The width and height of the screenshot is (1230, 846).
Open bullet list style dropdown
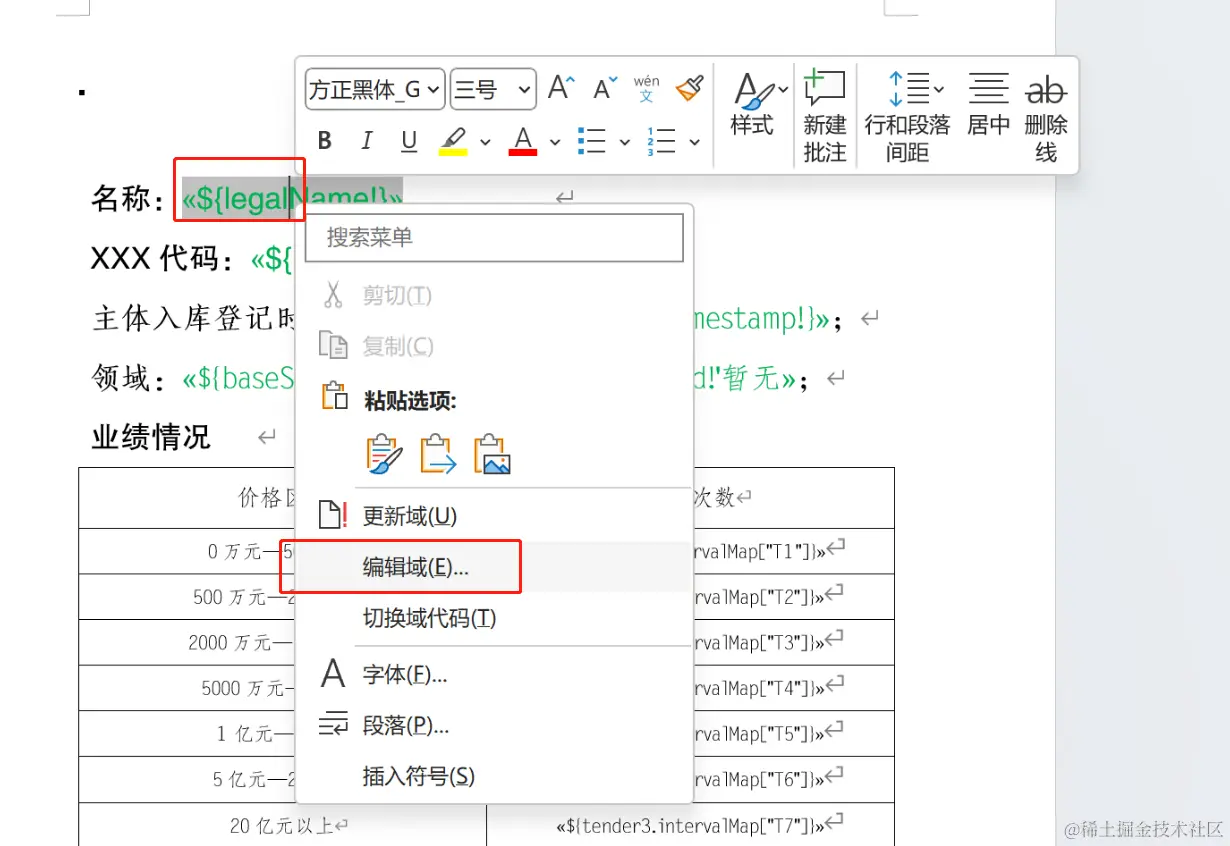(625, 142)
